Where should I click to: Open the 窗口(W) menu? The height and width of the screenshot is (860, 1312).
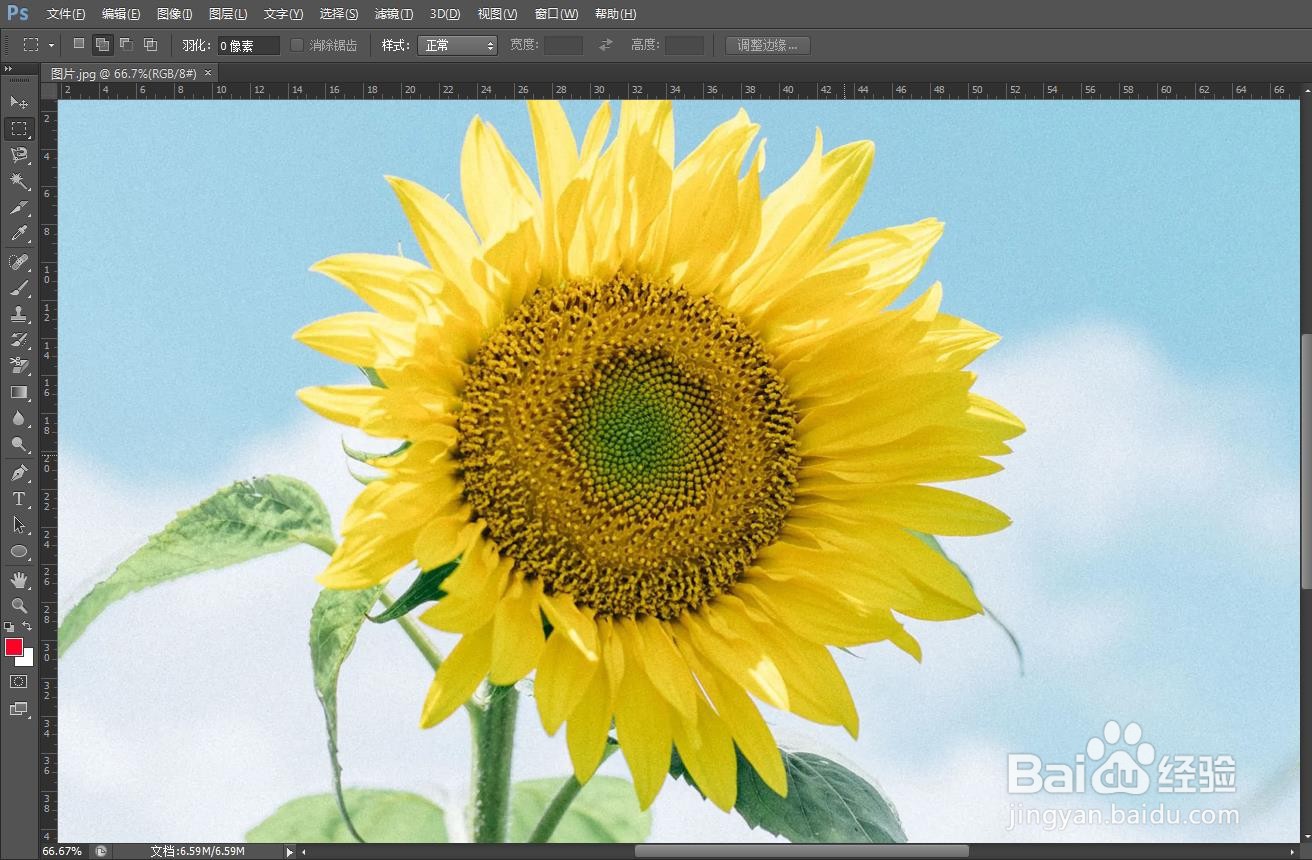coord(556,14)
